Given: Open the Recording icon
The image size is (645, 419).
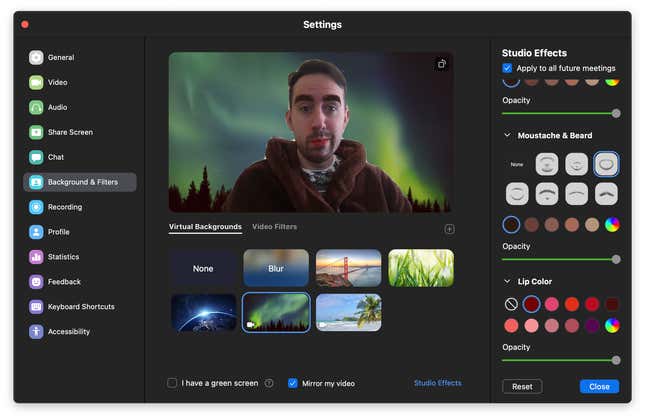Looking at the screenshot, I should [x=36, y=207].
